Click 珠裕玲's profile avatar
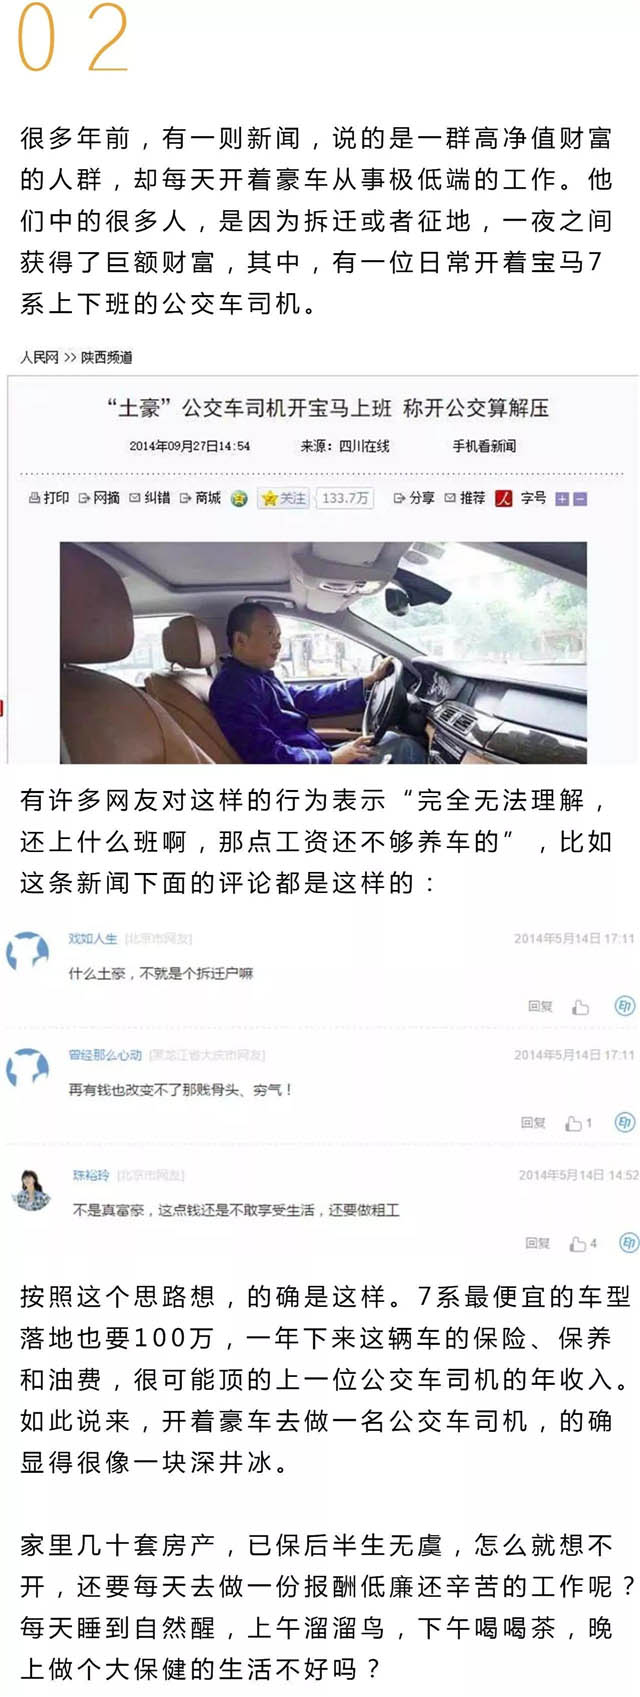Viewport: 640px width, 1697px height. (x=31, y=1190)
